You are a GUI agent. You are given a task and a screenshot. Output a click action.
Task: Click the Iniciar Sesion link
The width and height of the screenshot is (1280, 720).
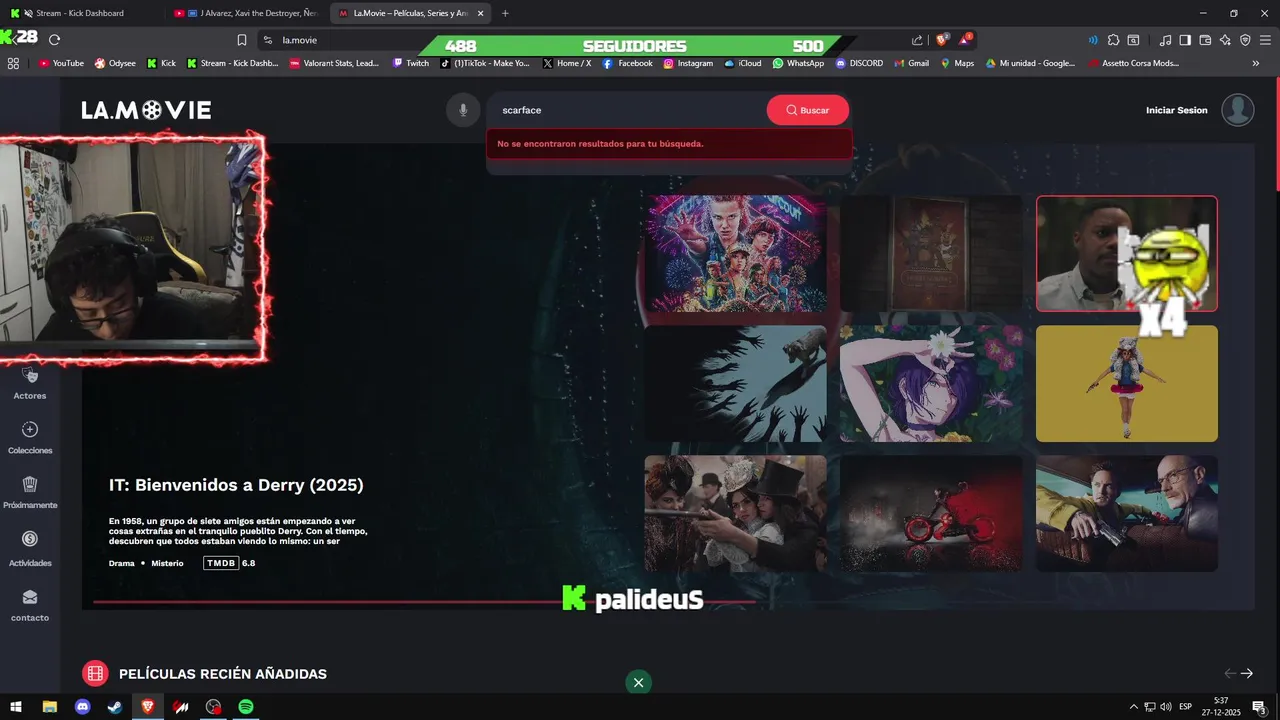tap(1177, 110)
